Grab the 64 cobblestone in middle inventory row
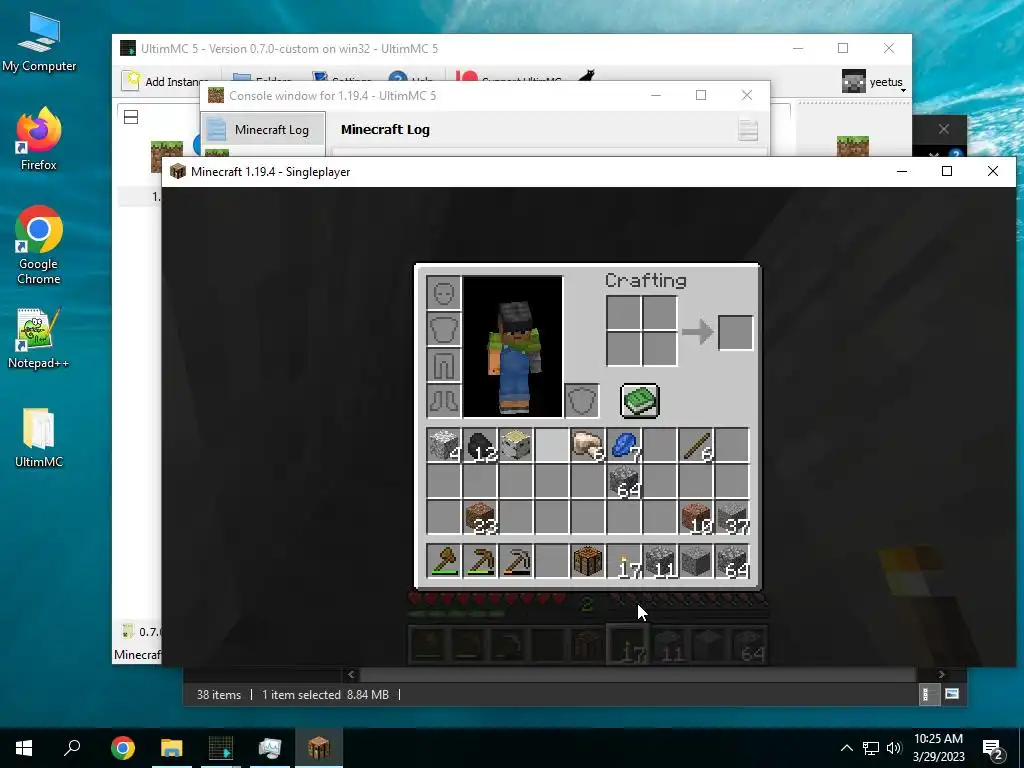Screen dimensions: 1024x768 click(624, 481)
